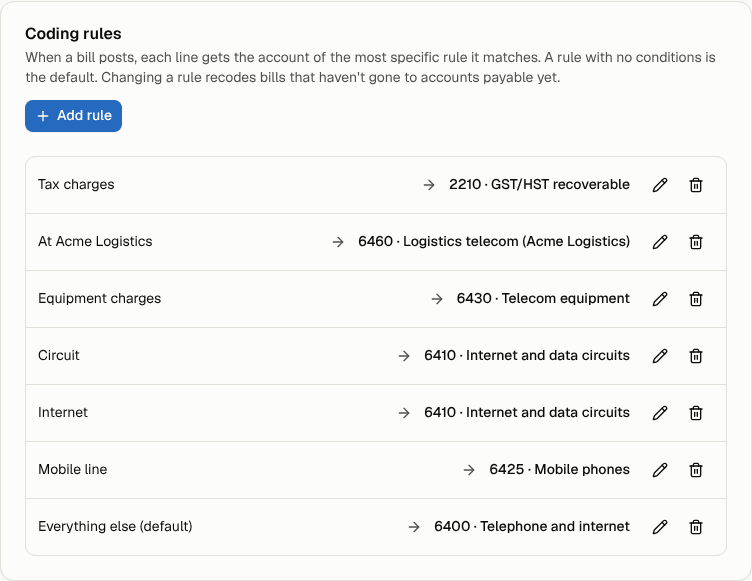The height and width of the screenshot is (581, 752).
Task: Select the Everything else (default) text
Action: (115, 526)
